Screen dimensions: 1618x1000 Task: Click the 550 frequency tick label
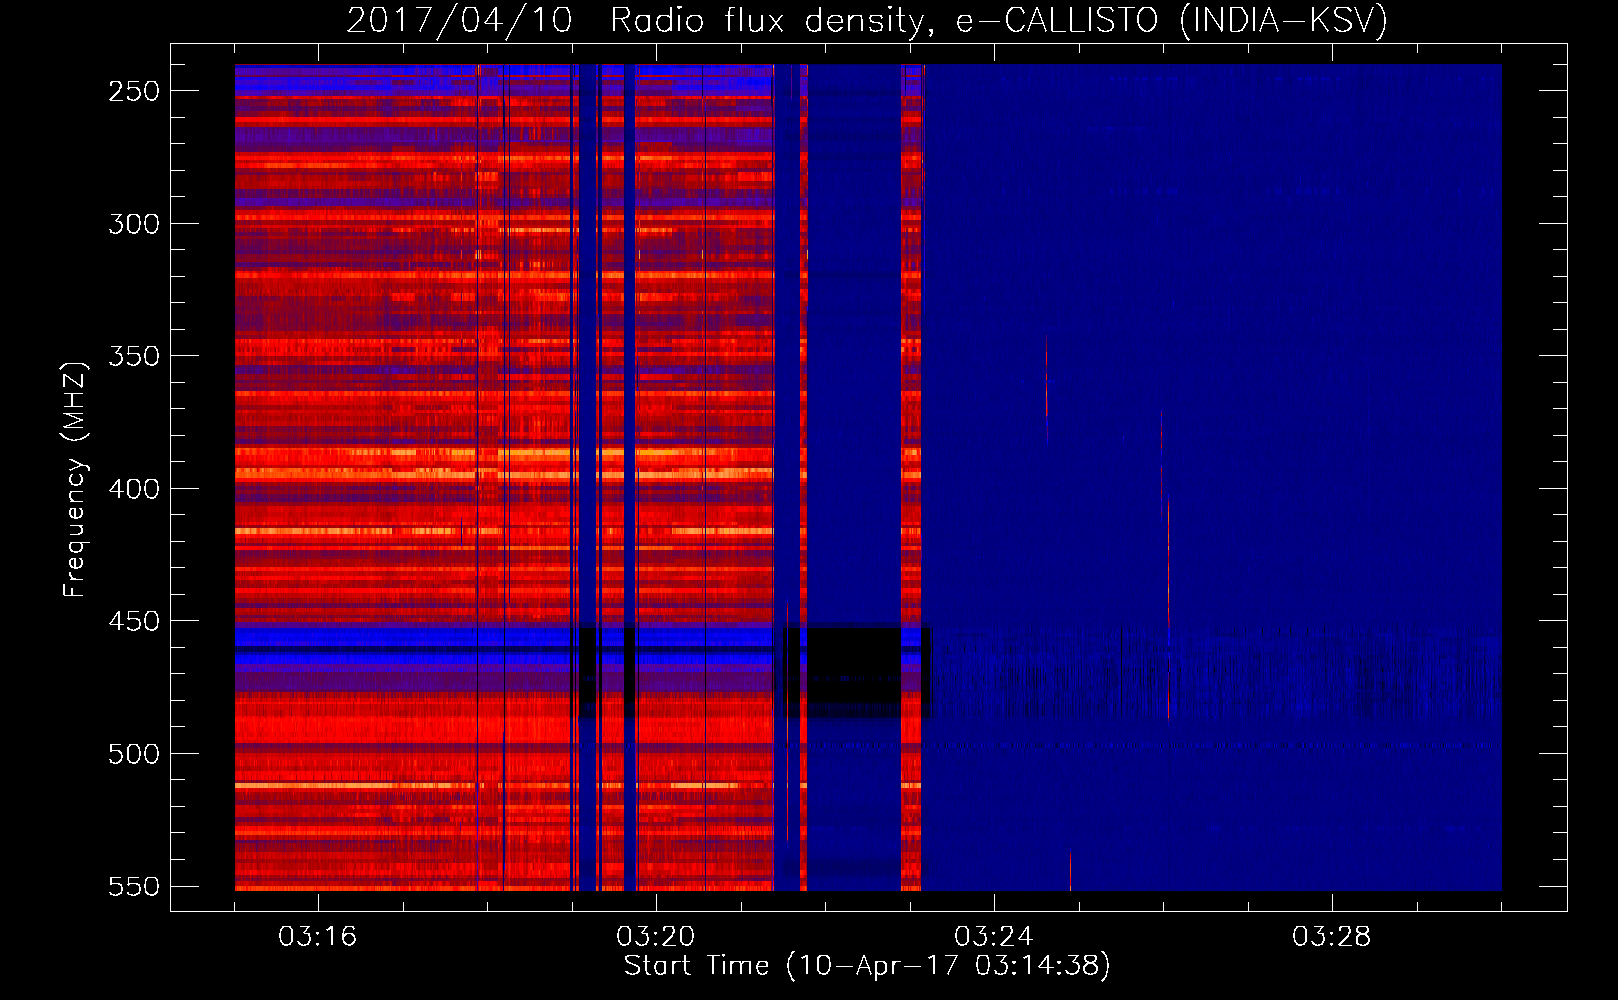134,886
